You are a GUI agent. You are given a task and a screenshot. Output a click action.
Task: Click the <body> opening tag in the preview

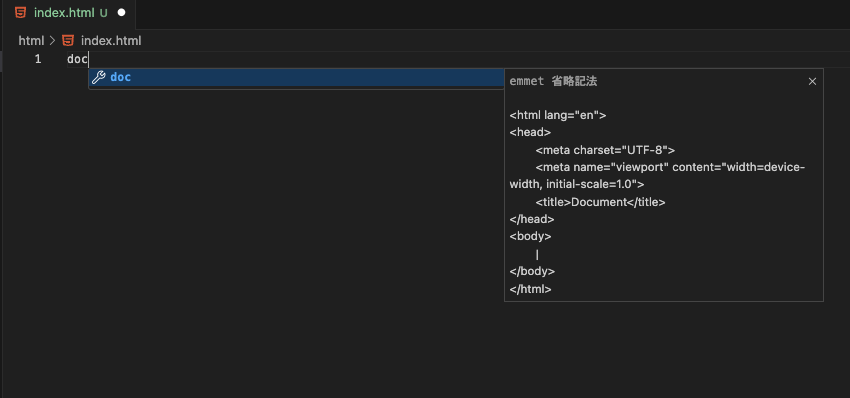coord(530,236)
